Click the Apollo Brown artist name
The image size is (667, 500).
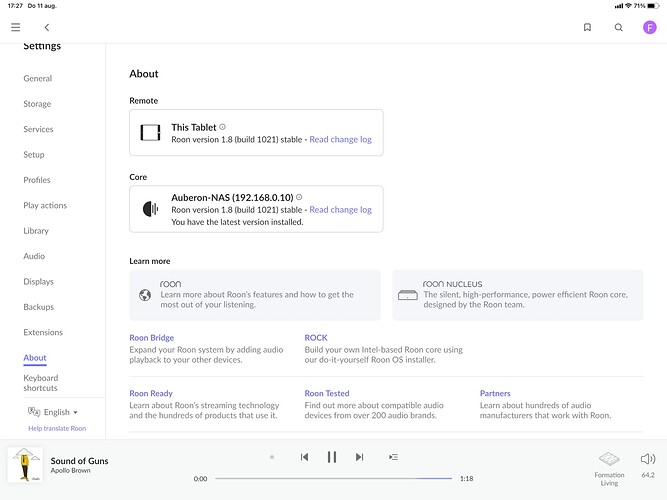70,470
